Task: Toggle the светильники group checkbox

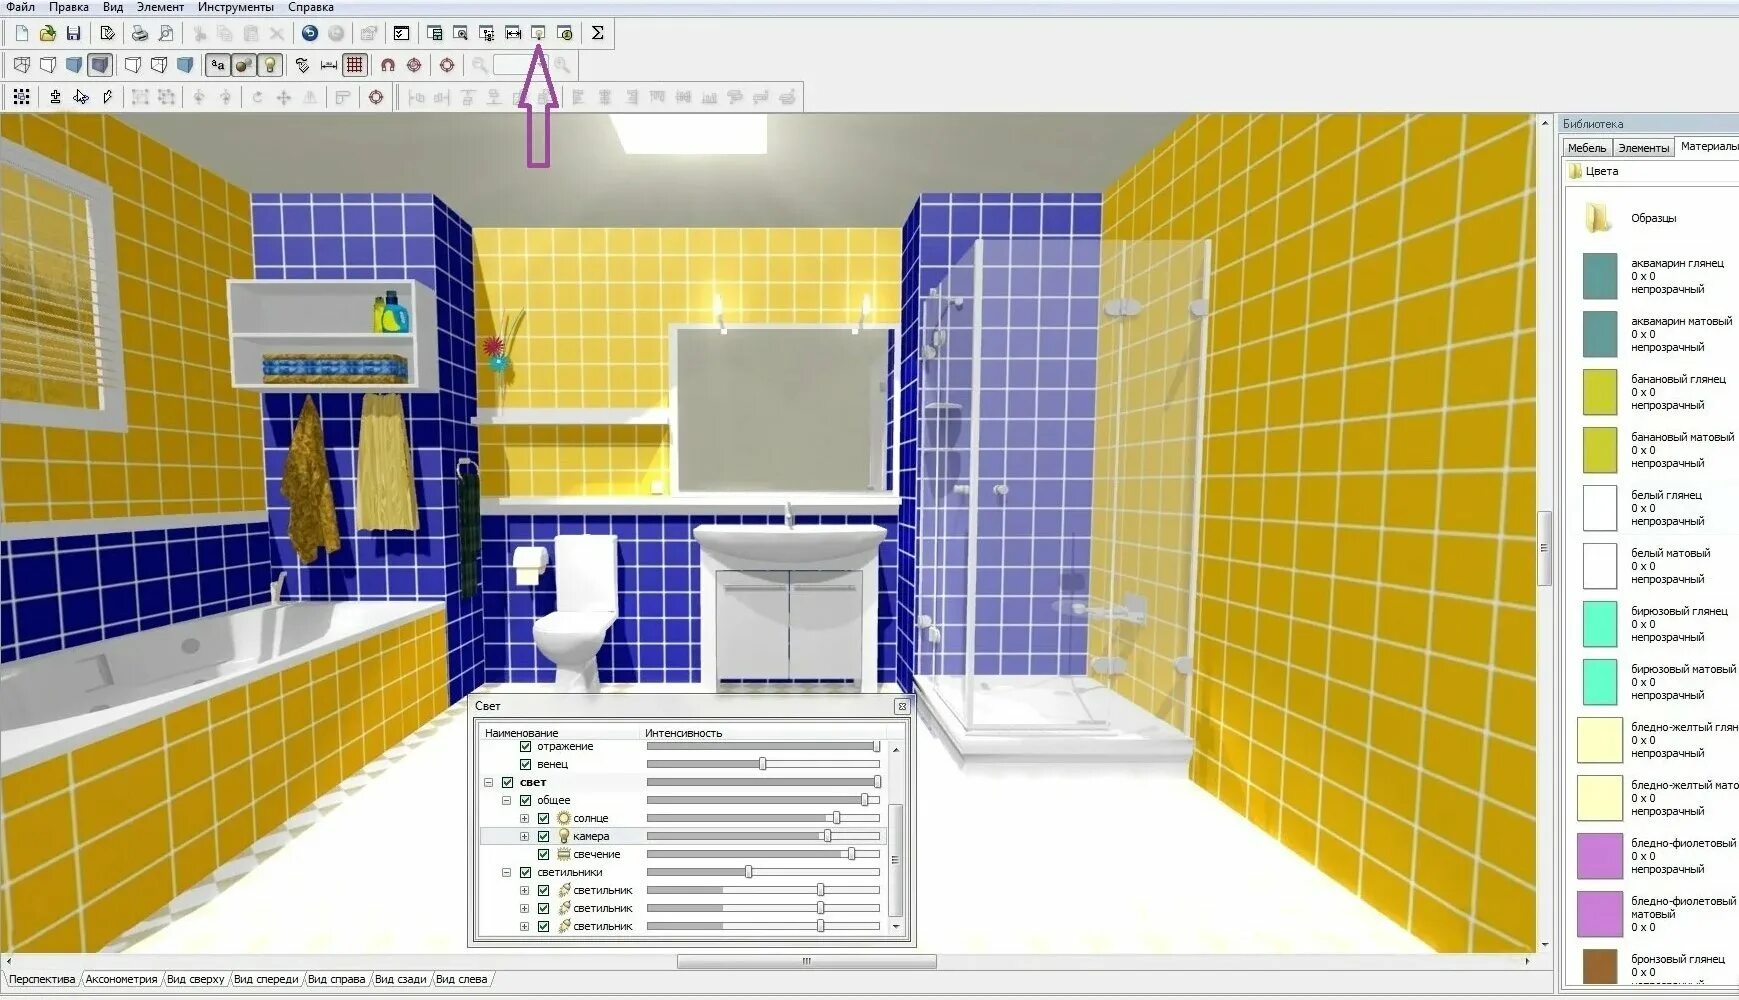Action: pos(525,872)
